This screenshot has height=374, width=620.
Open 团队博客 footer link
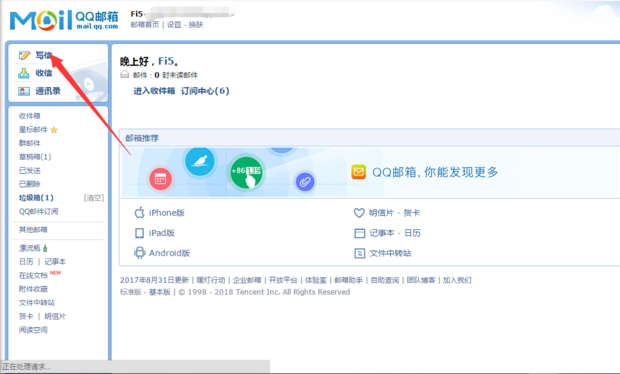[421, 280]
